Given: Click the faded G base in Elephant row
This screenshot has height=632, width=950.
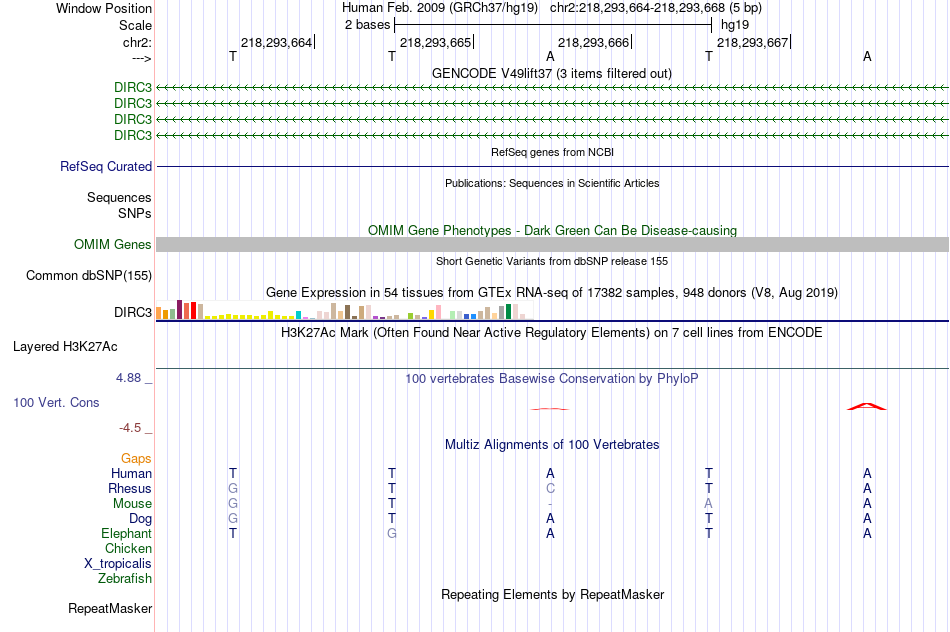Looking at the screenshot, I should [392, 533].
